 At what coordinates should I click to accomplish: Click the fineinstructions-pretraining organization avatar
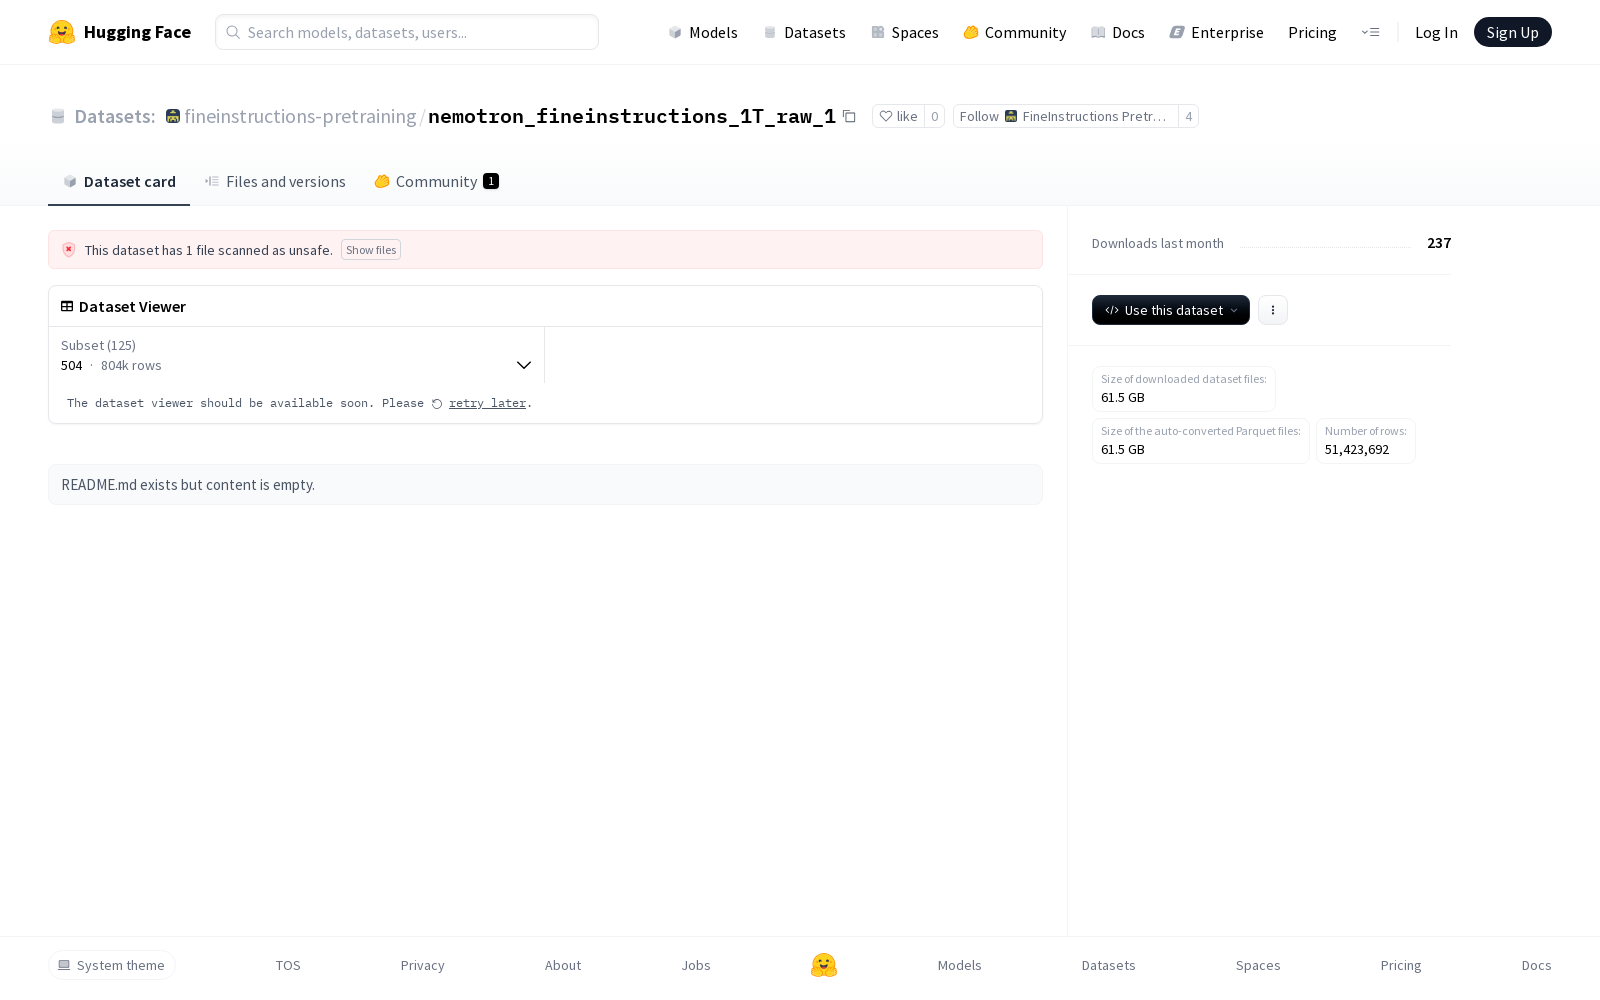(173, 116)
